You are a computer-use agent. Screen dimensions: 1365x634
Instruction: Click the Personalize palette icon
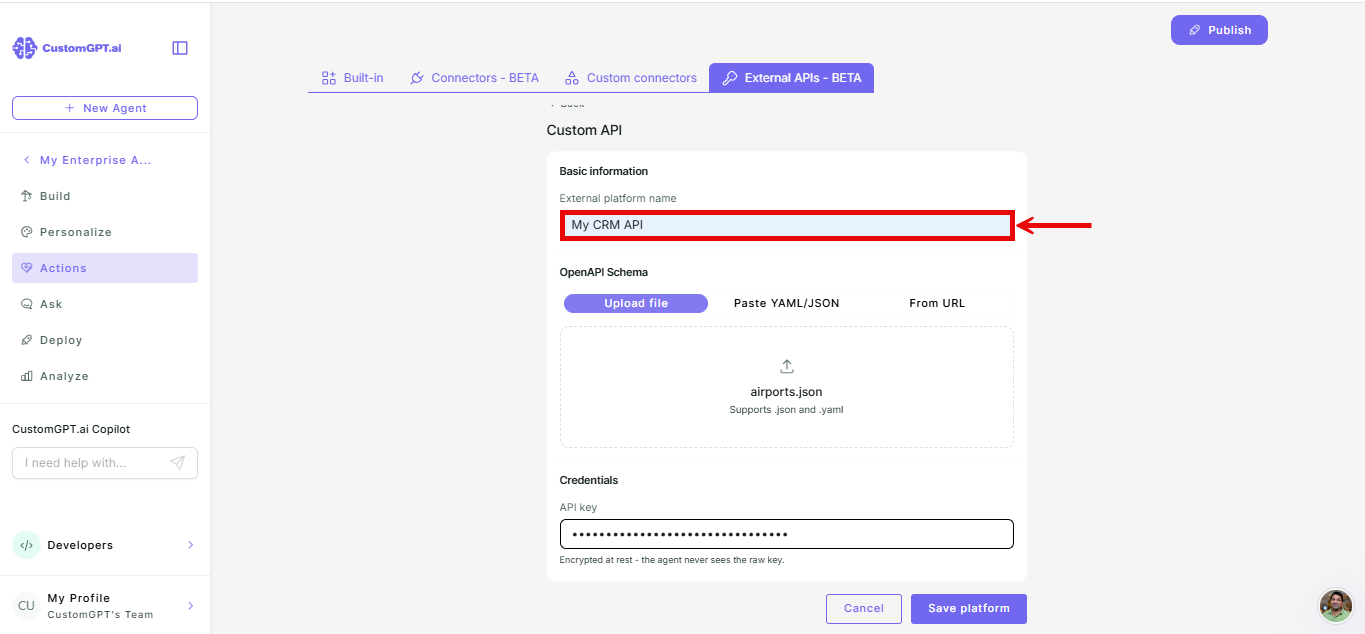click(x=27, y=232)
